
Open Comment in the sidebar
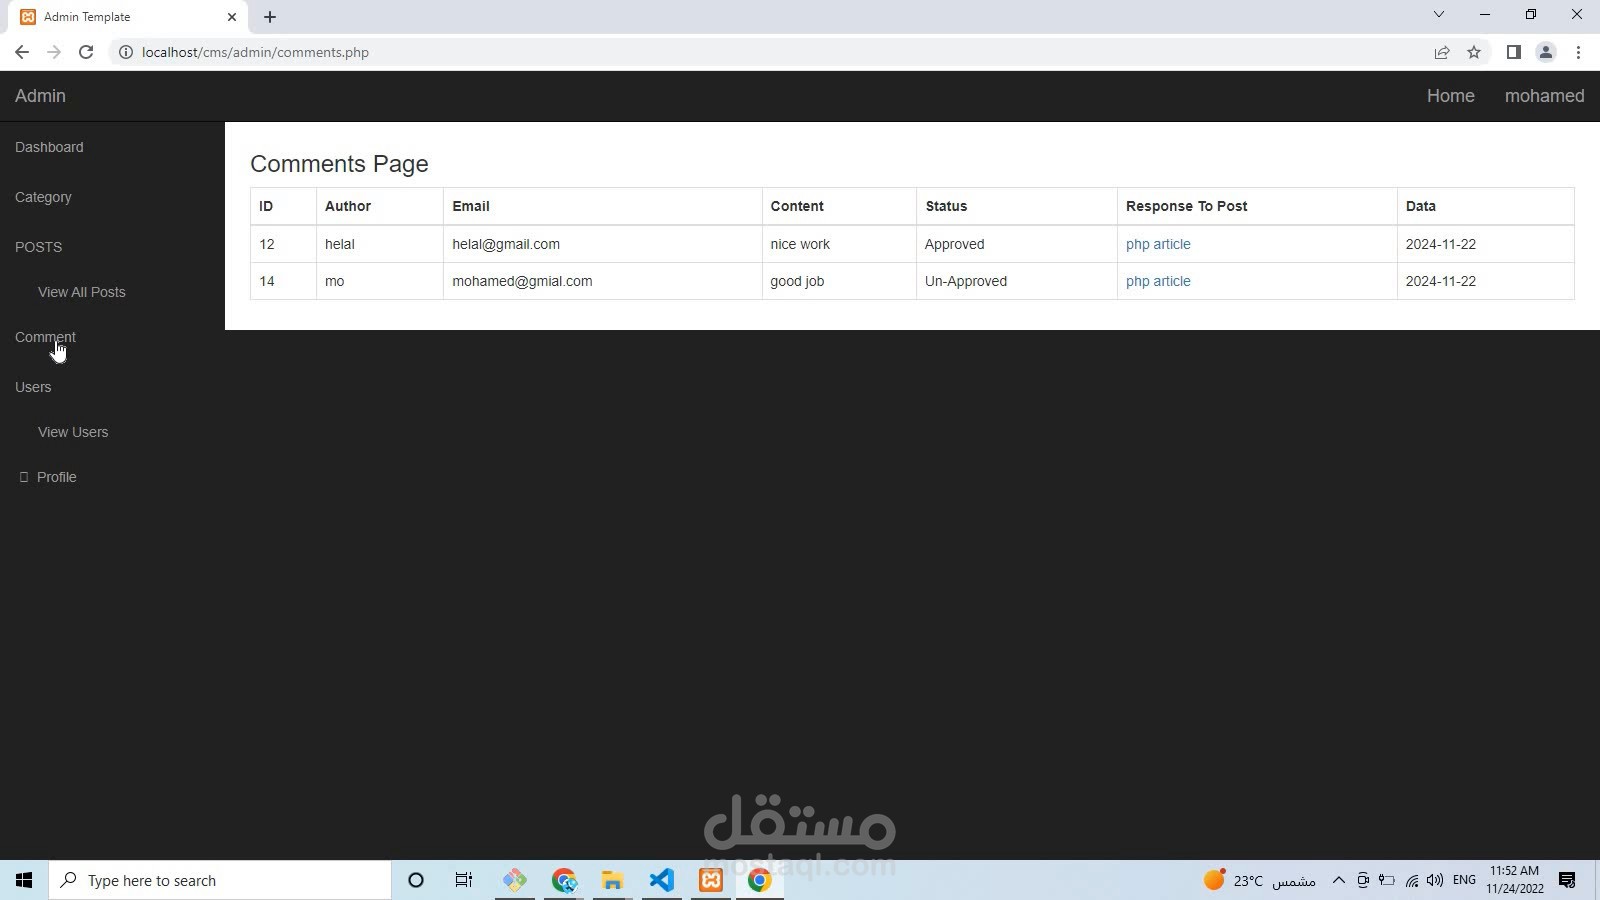[x=45, y=337]
